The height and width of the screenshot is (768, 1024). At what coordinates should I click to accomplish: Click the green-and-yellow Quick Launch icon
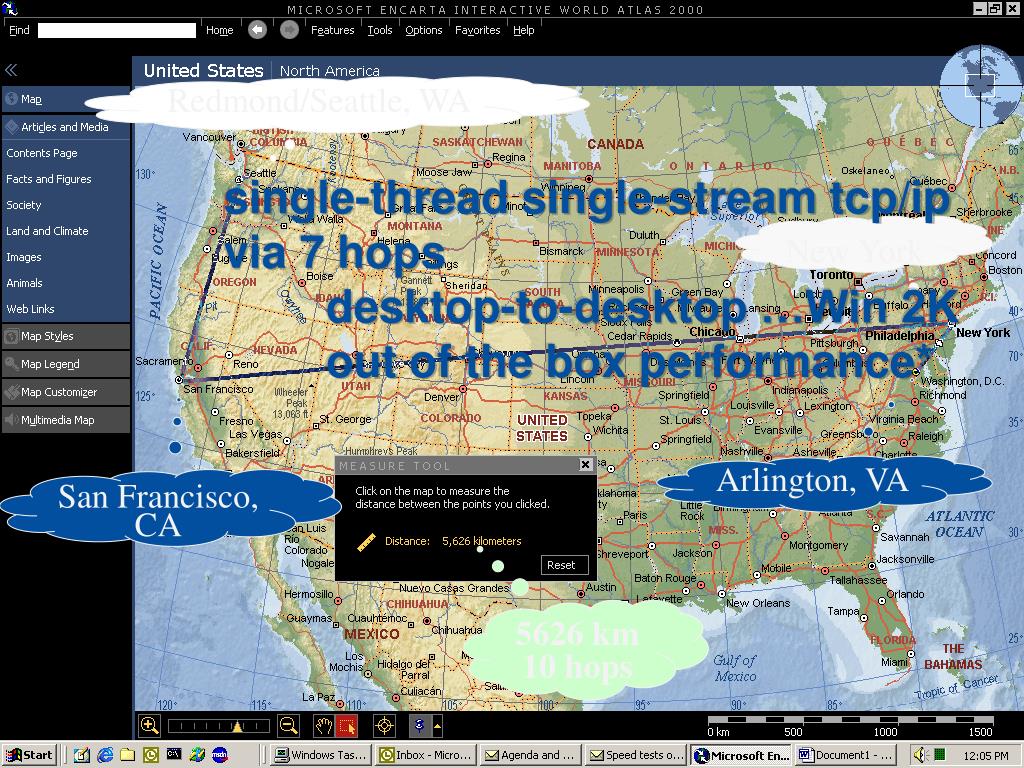[197, 756]
